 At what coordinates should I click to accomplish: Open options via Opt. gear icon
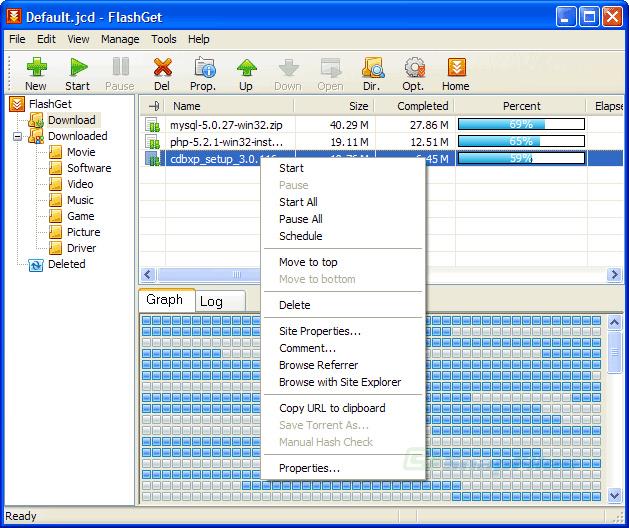click(x=413, y=72)
